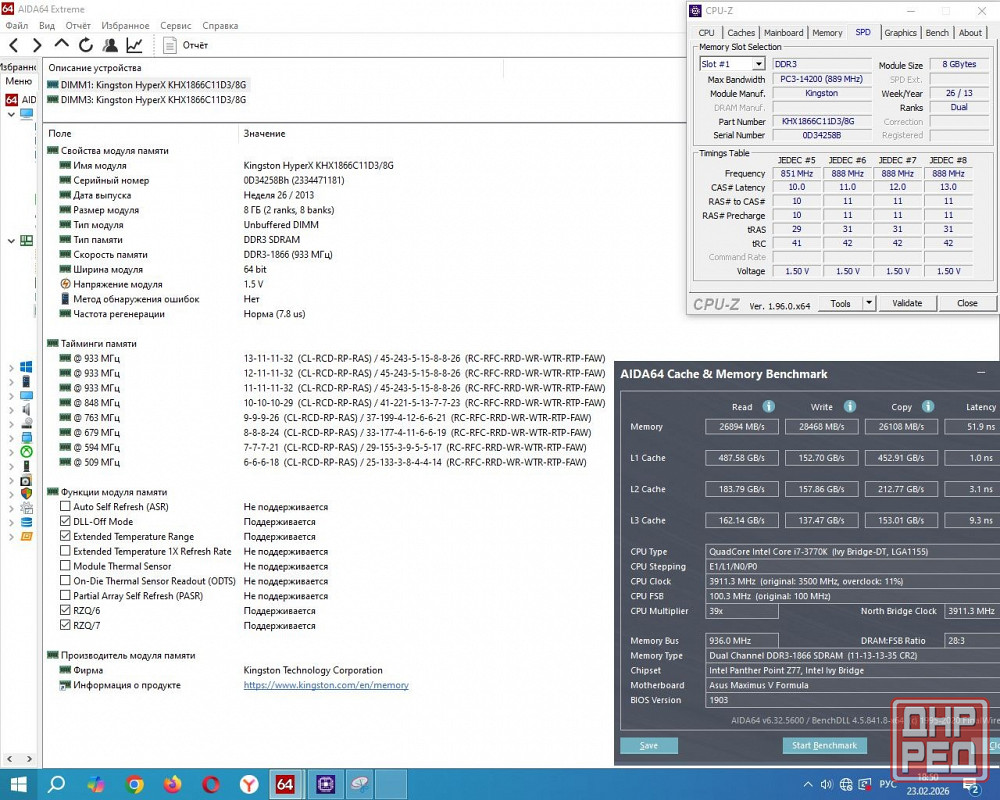Viewport: 1000px width, 800px height.
Task: Open the Сервис menu
Action: coord(175,25)
